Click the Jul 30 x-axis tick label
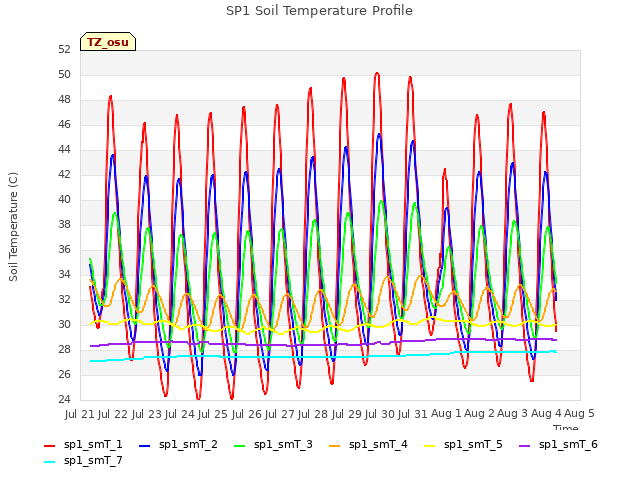Image resolution: width=640 pixels, height=480 pixels. (380, 414)
